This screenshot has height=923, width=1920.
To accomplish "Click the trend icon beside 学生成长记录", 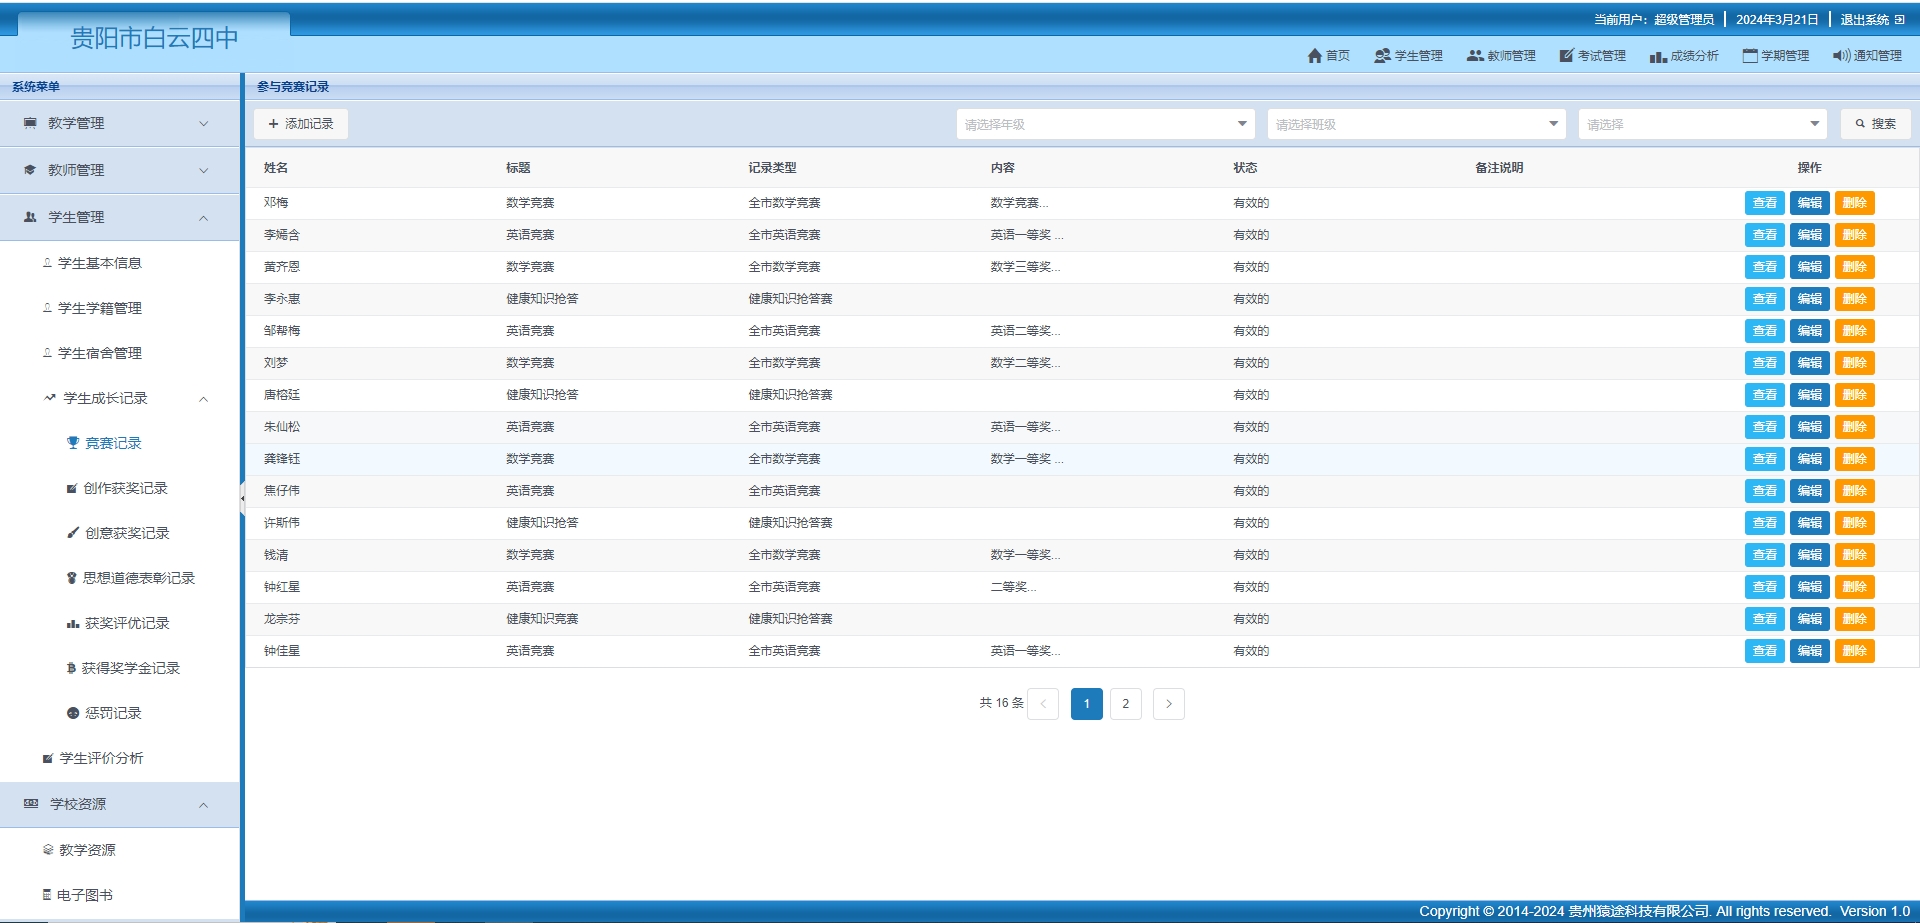I will tap(50, 398).
